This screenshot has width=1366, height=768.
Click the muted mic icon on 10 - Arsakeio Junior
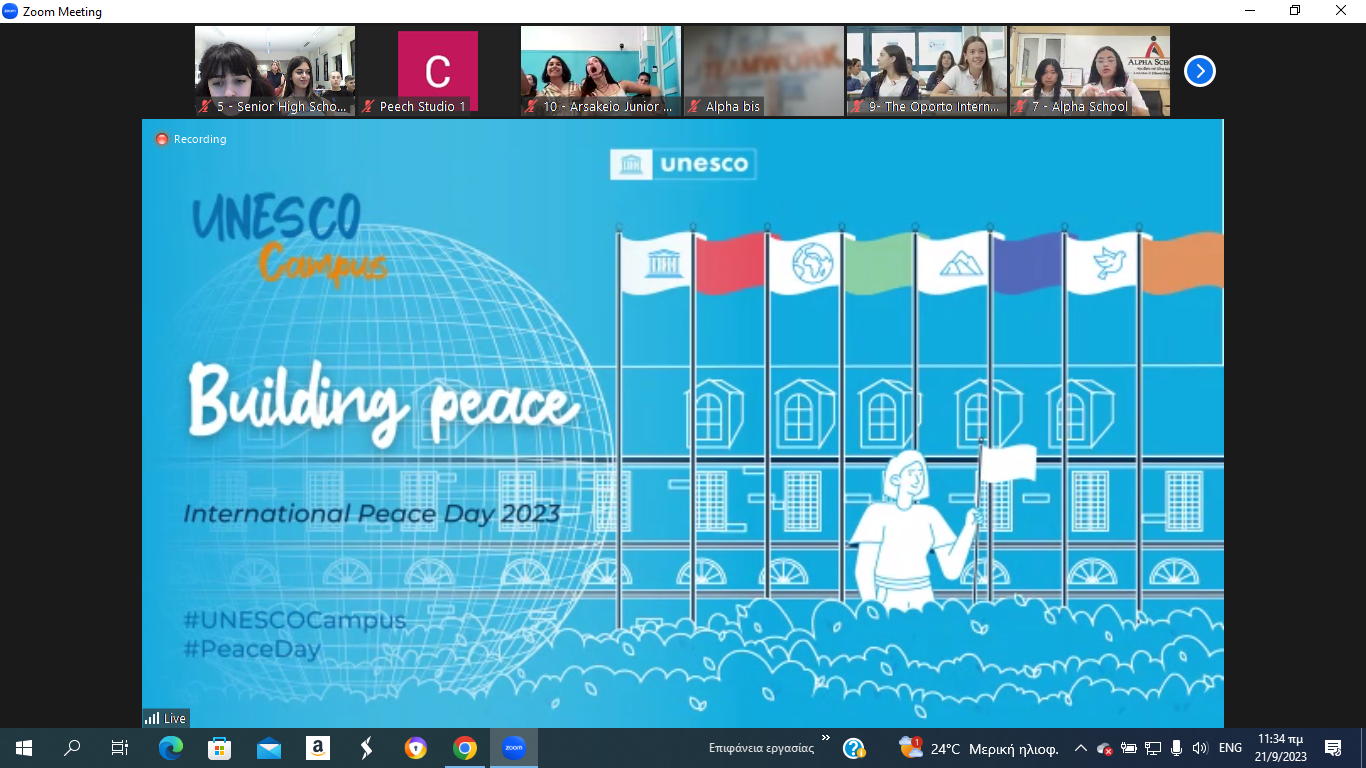click(x=531, y=107)
